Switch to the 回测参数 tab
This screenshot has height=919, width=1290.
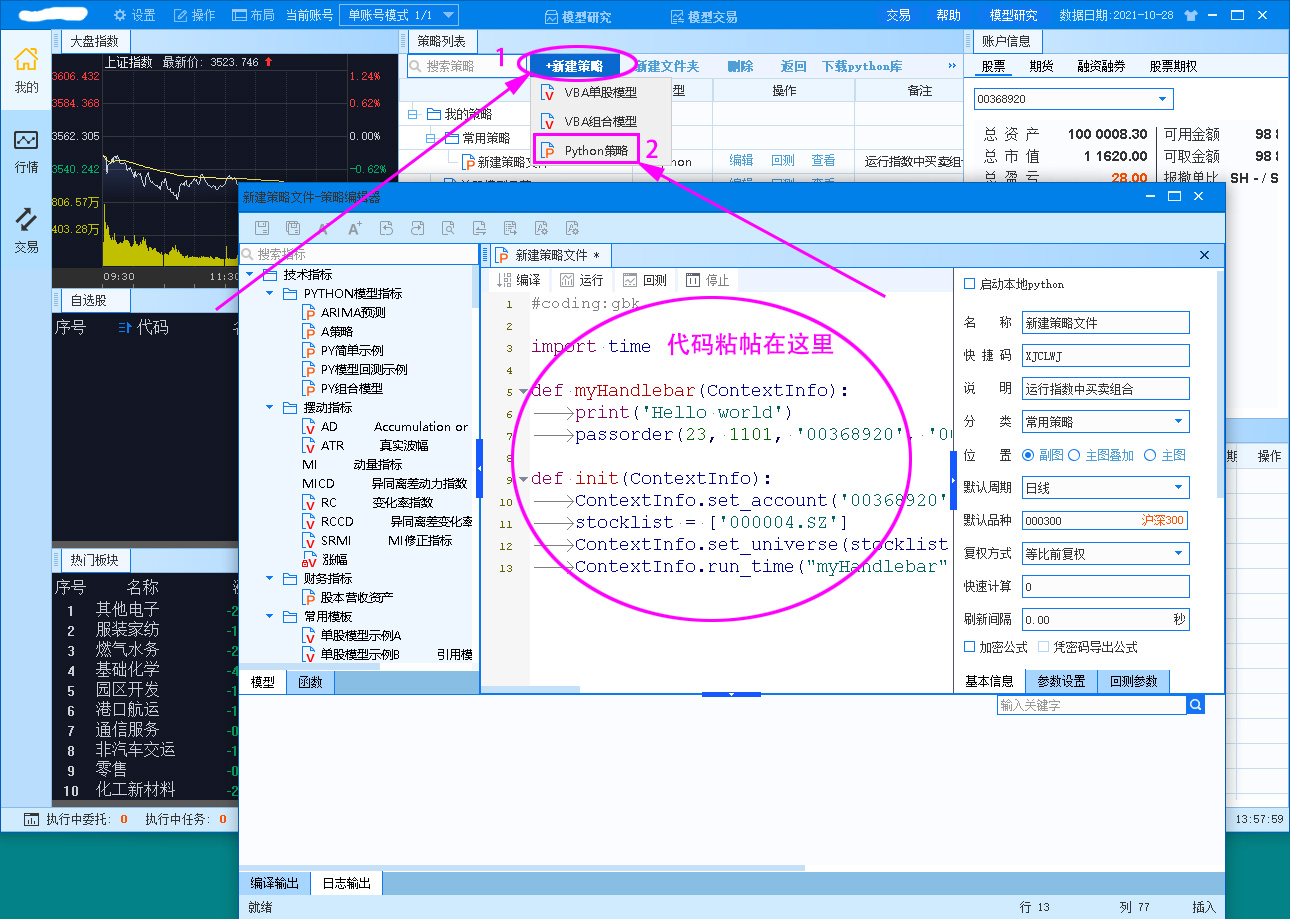pos(1133,681)
